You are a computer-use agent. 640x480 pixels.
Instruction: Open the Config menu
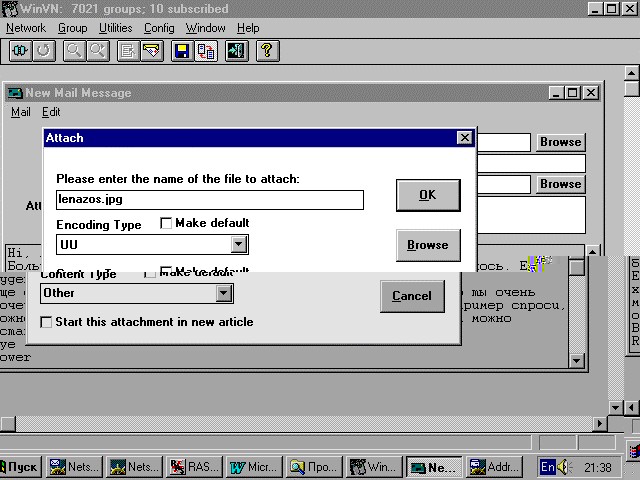tap(159, 28)
